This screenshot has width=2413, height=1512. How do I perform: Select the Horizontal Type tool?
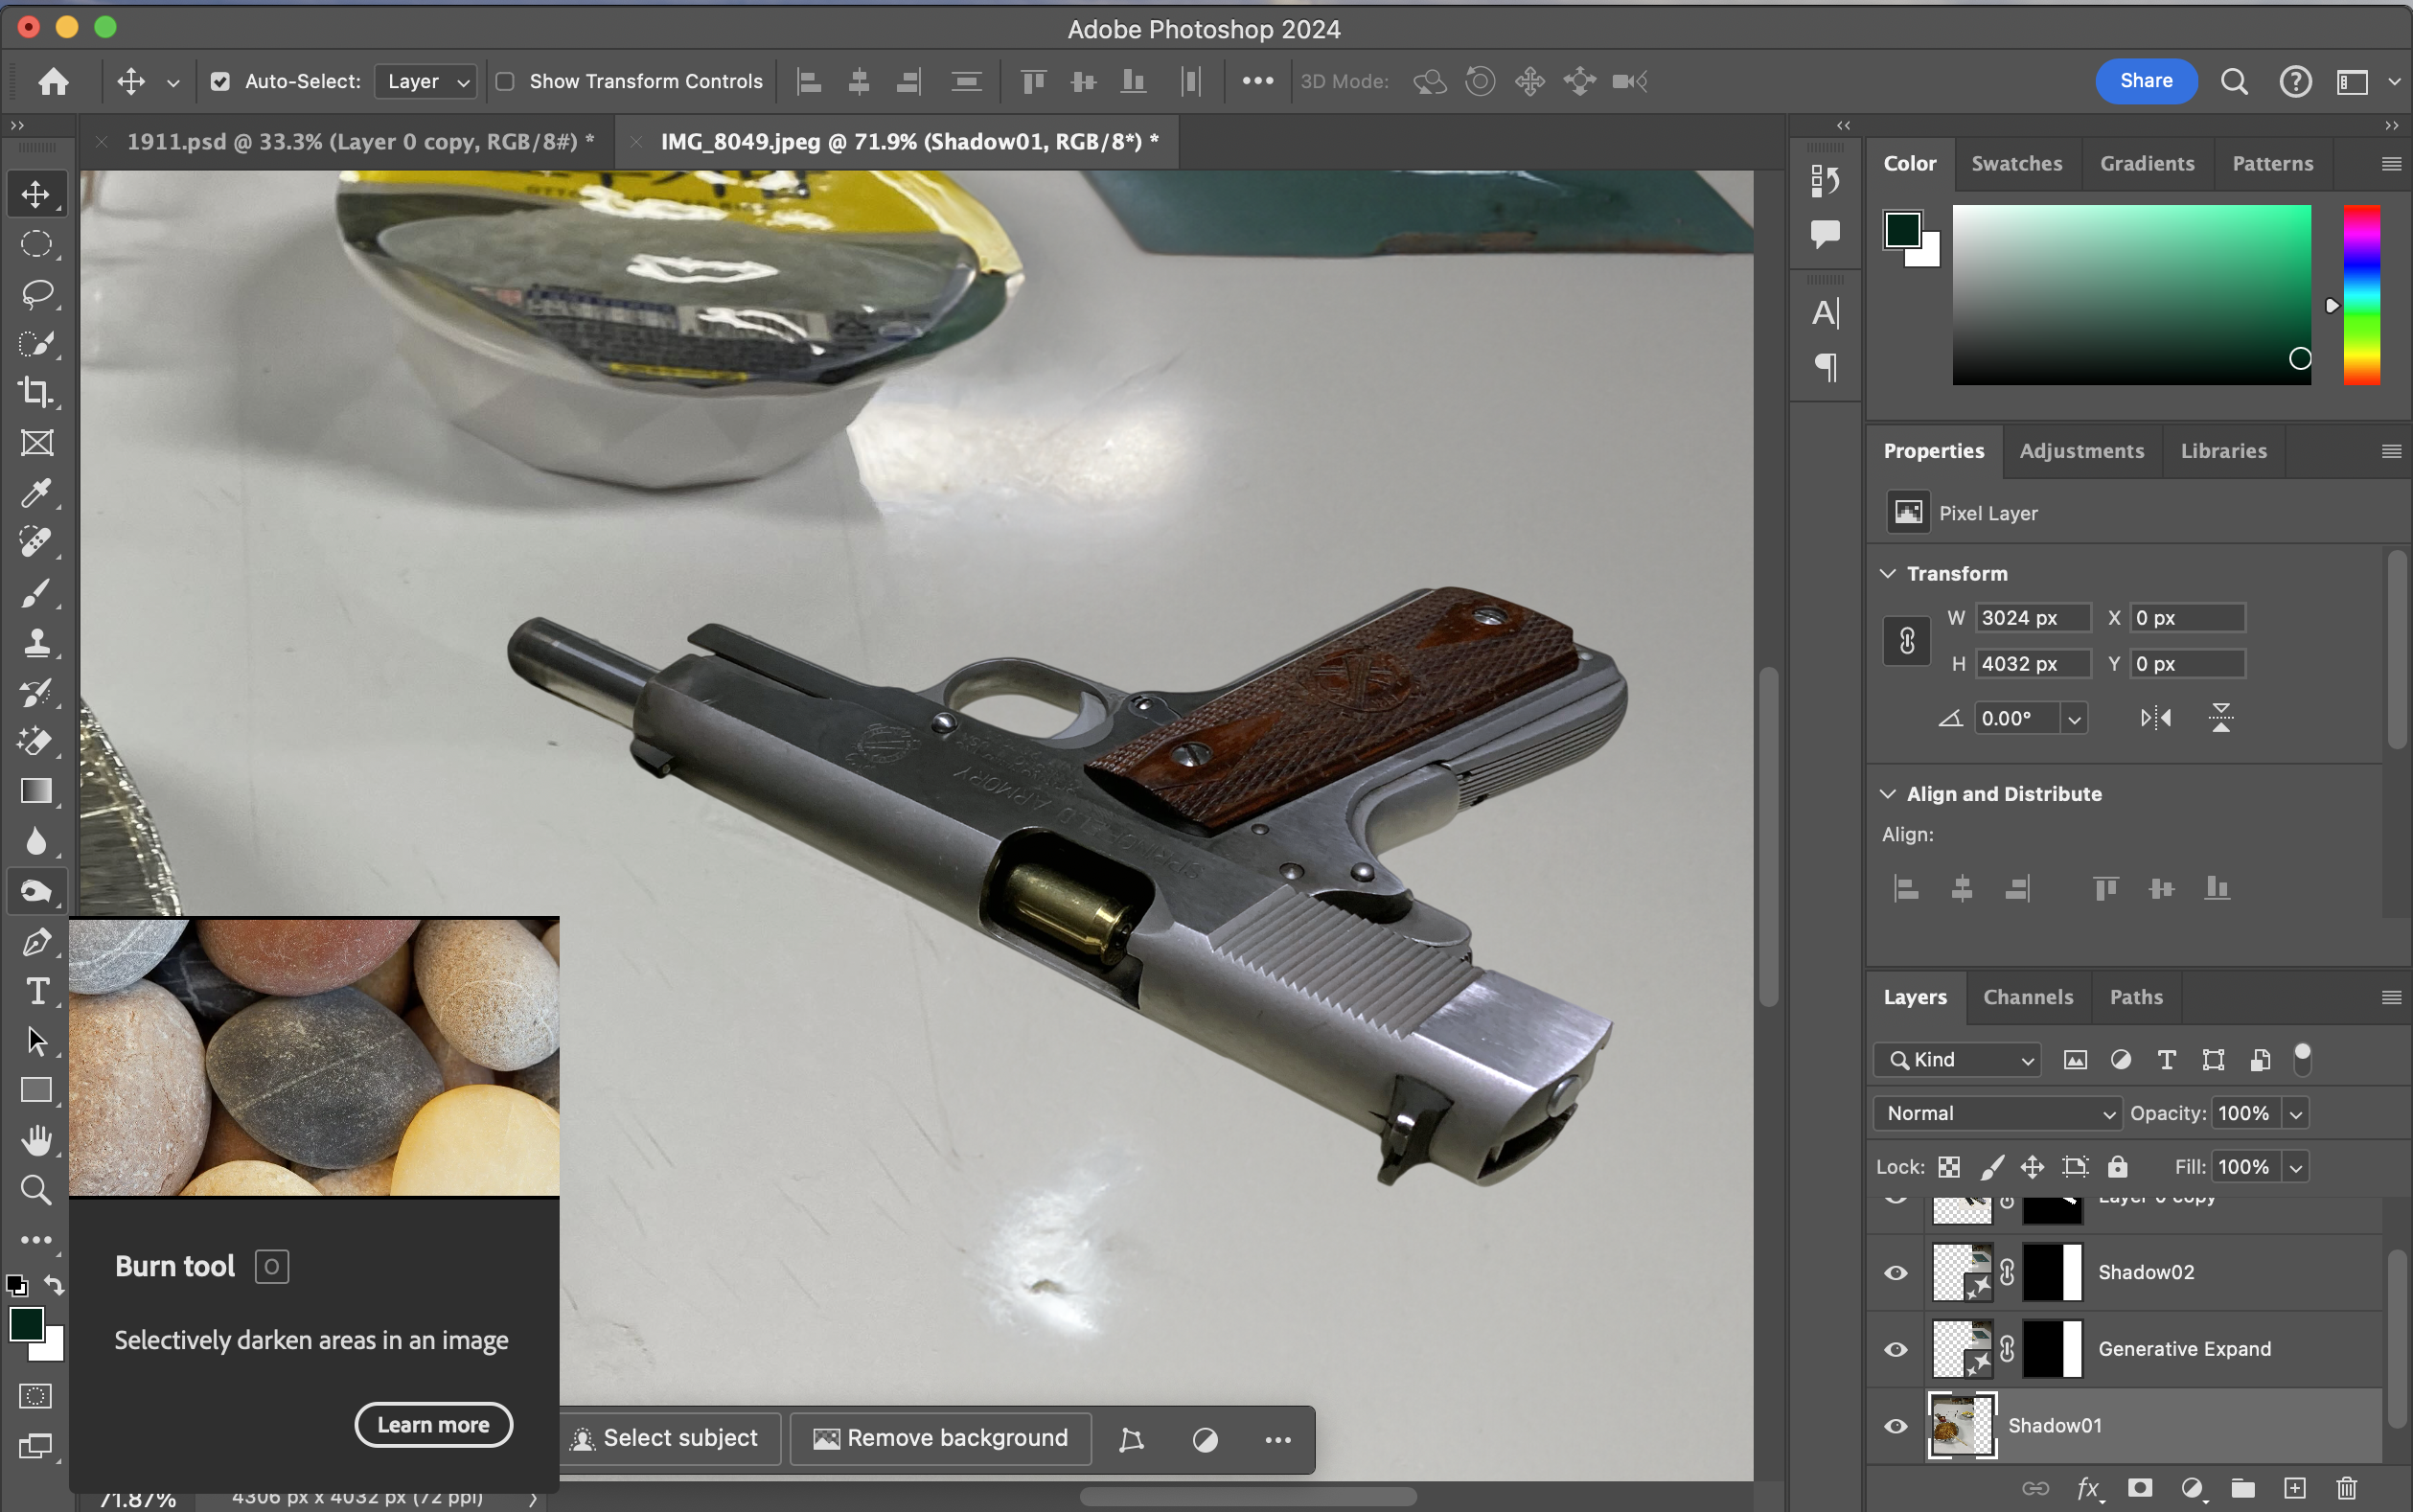[x=36, y=991]
